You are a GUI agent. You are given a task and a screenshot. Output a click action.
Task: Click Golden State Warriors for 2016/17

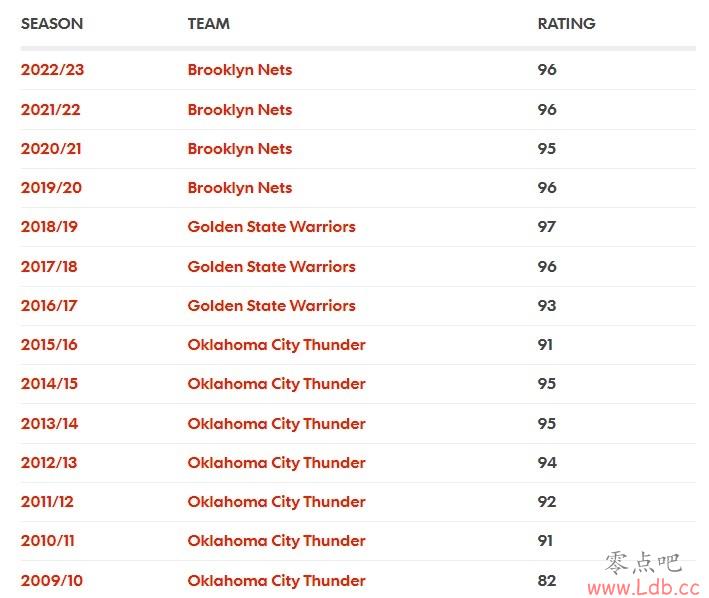[x=271, y=306]
